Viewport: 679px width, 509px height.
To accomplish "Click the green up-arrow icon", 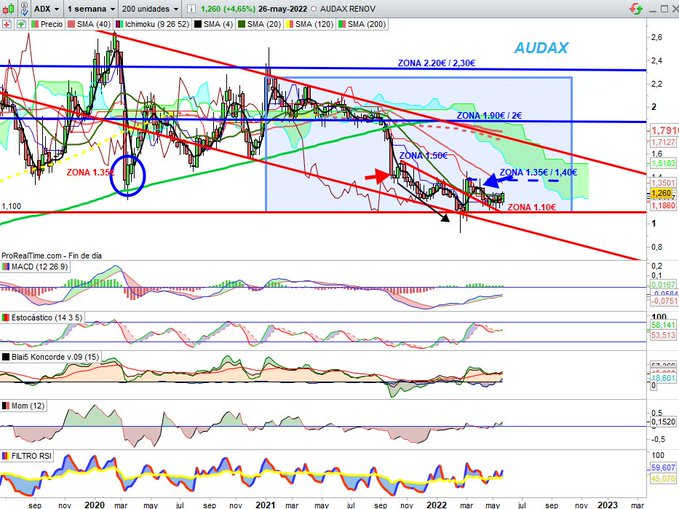I will [21, 24].
